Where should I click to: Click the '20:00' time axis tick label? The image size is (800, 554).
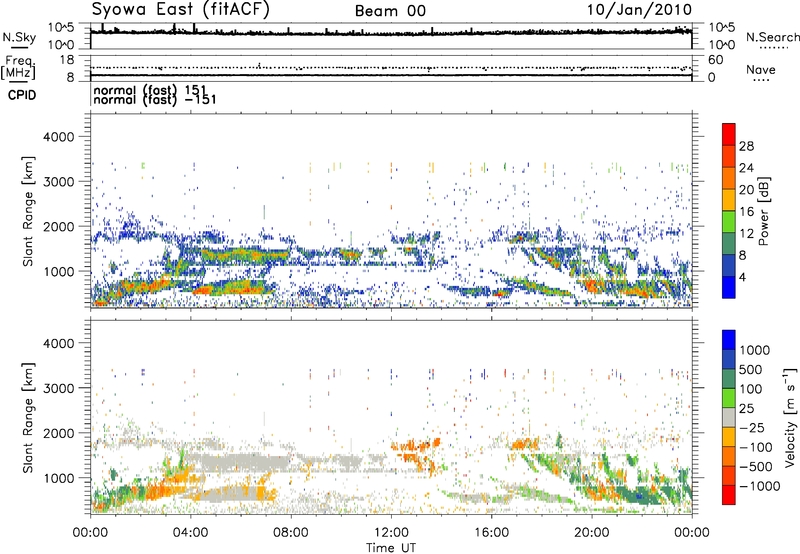pos(591,533)
